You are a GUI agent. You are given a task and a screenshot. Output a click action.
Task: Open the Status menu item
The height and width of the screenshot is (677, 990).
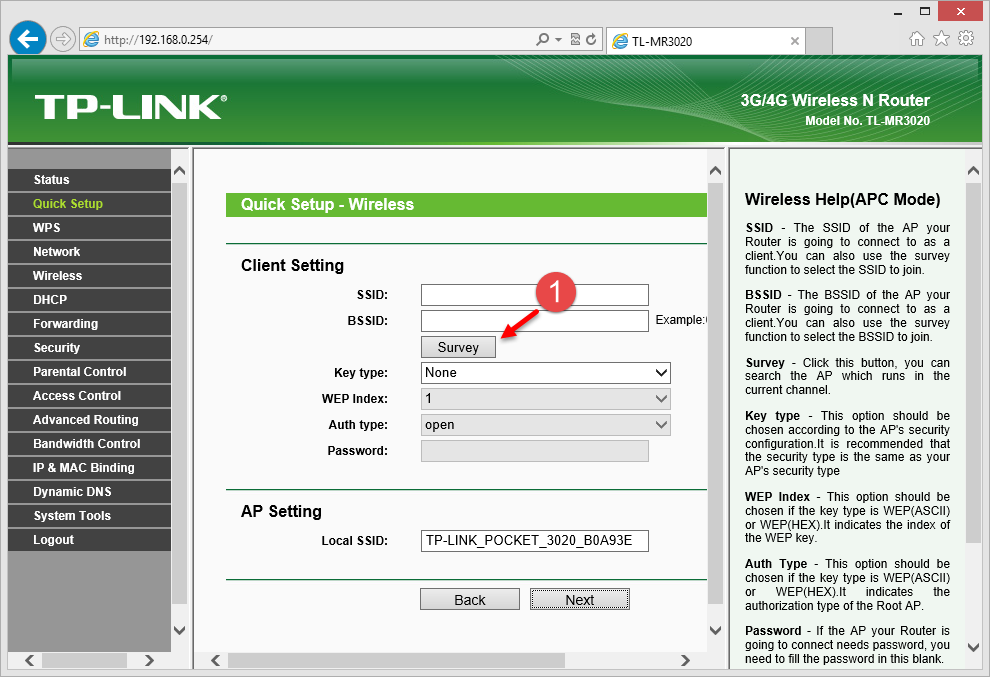(x=89, y=179)
